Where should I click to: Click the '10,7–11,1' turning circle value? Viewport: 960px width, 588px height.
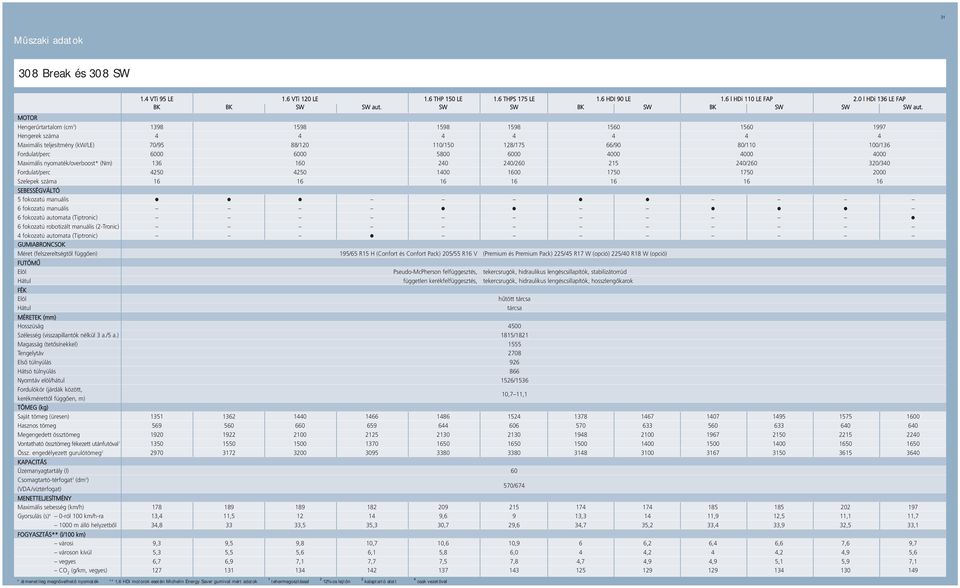(x=514, y=394)
